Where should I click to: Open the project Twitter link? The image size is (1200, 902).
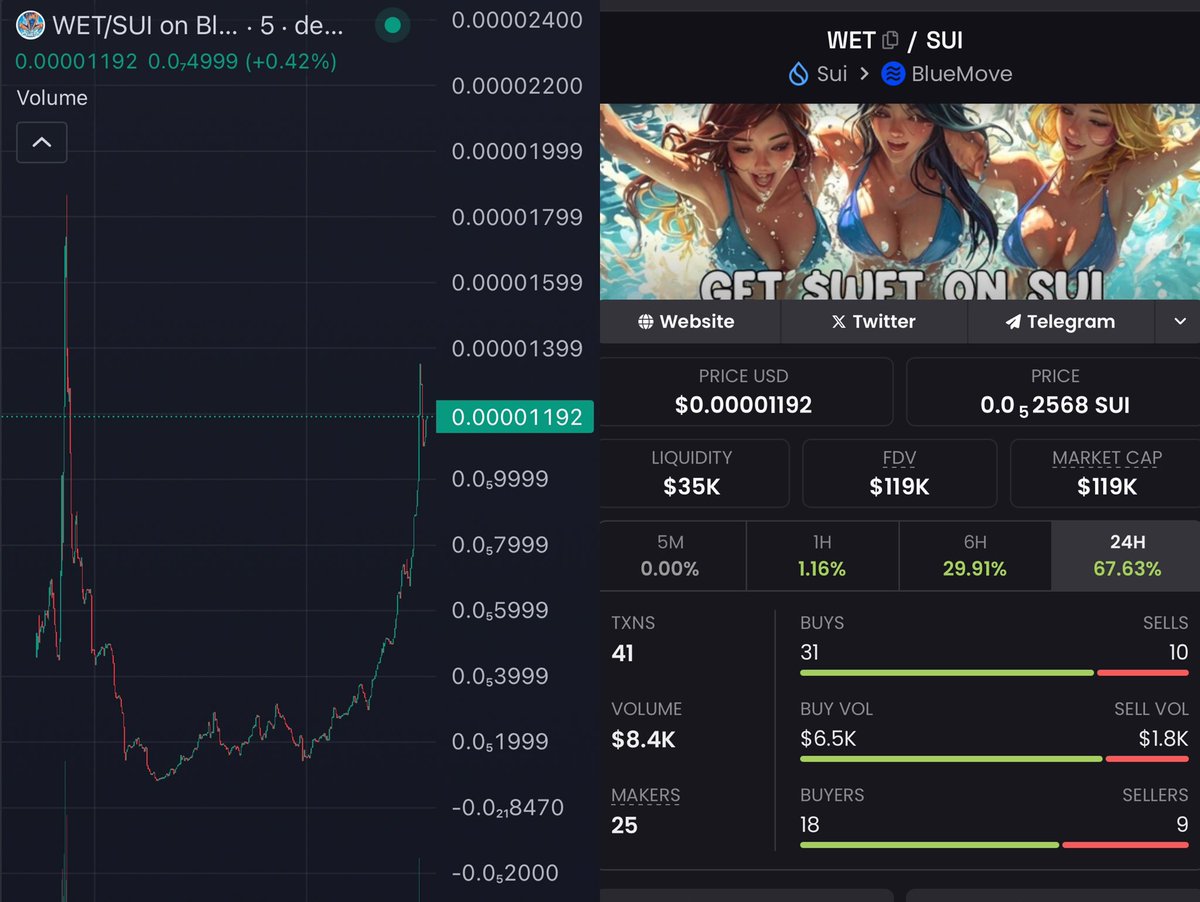[x=874, y=322]
